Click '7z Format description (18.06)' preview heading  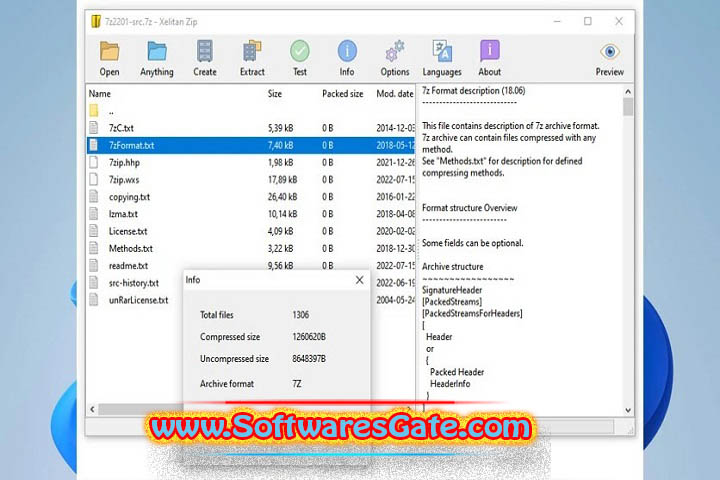coord(473,90)
